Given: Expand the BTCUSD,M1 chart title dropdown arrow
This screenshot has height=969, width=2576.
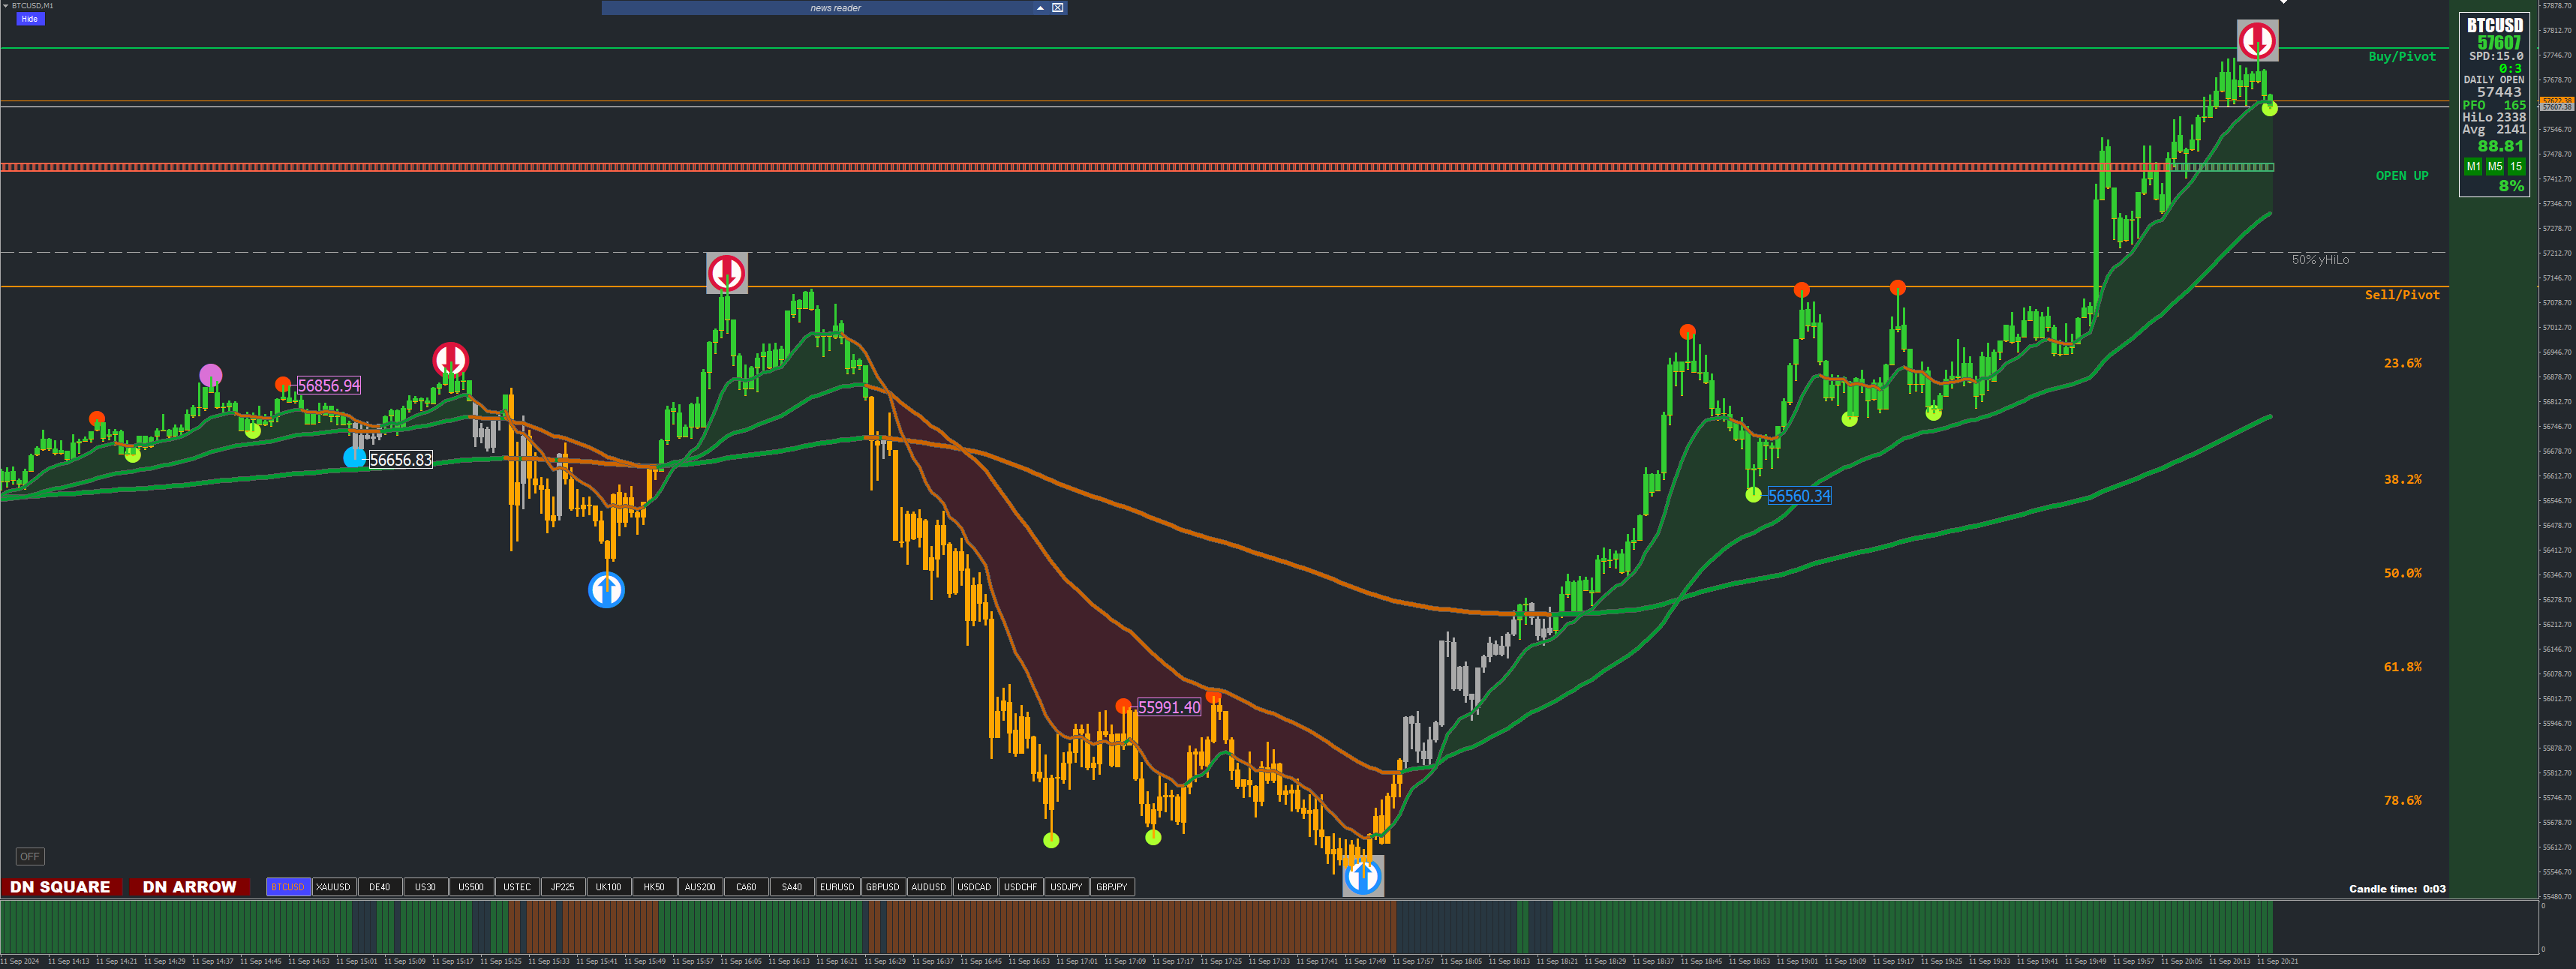Looking at the screenshot, I should coord(5,6).
